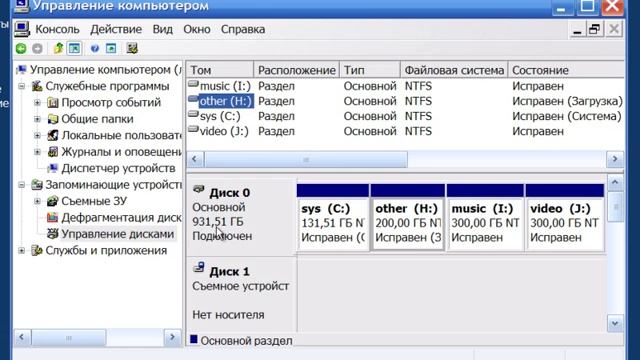Screen dimensions: 640x360
Task: Select the Управление дисками tree item
Action: tap(118, 234)
